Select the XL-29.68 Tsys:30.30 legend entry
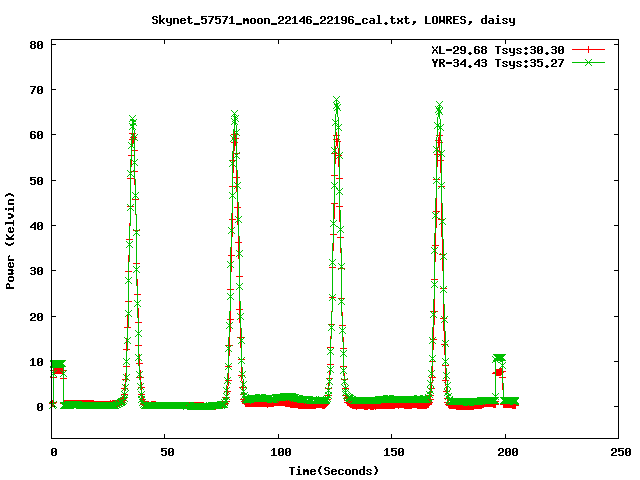This screenshot has height=480, width=640. pyautogui.click(x=498, y=50)
